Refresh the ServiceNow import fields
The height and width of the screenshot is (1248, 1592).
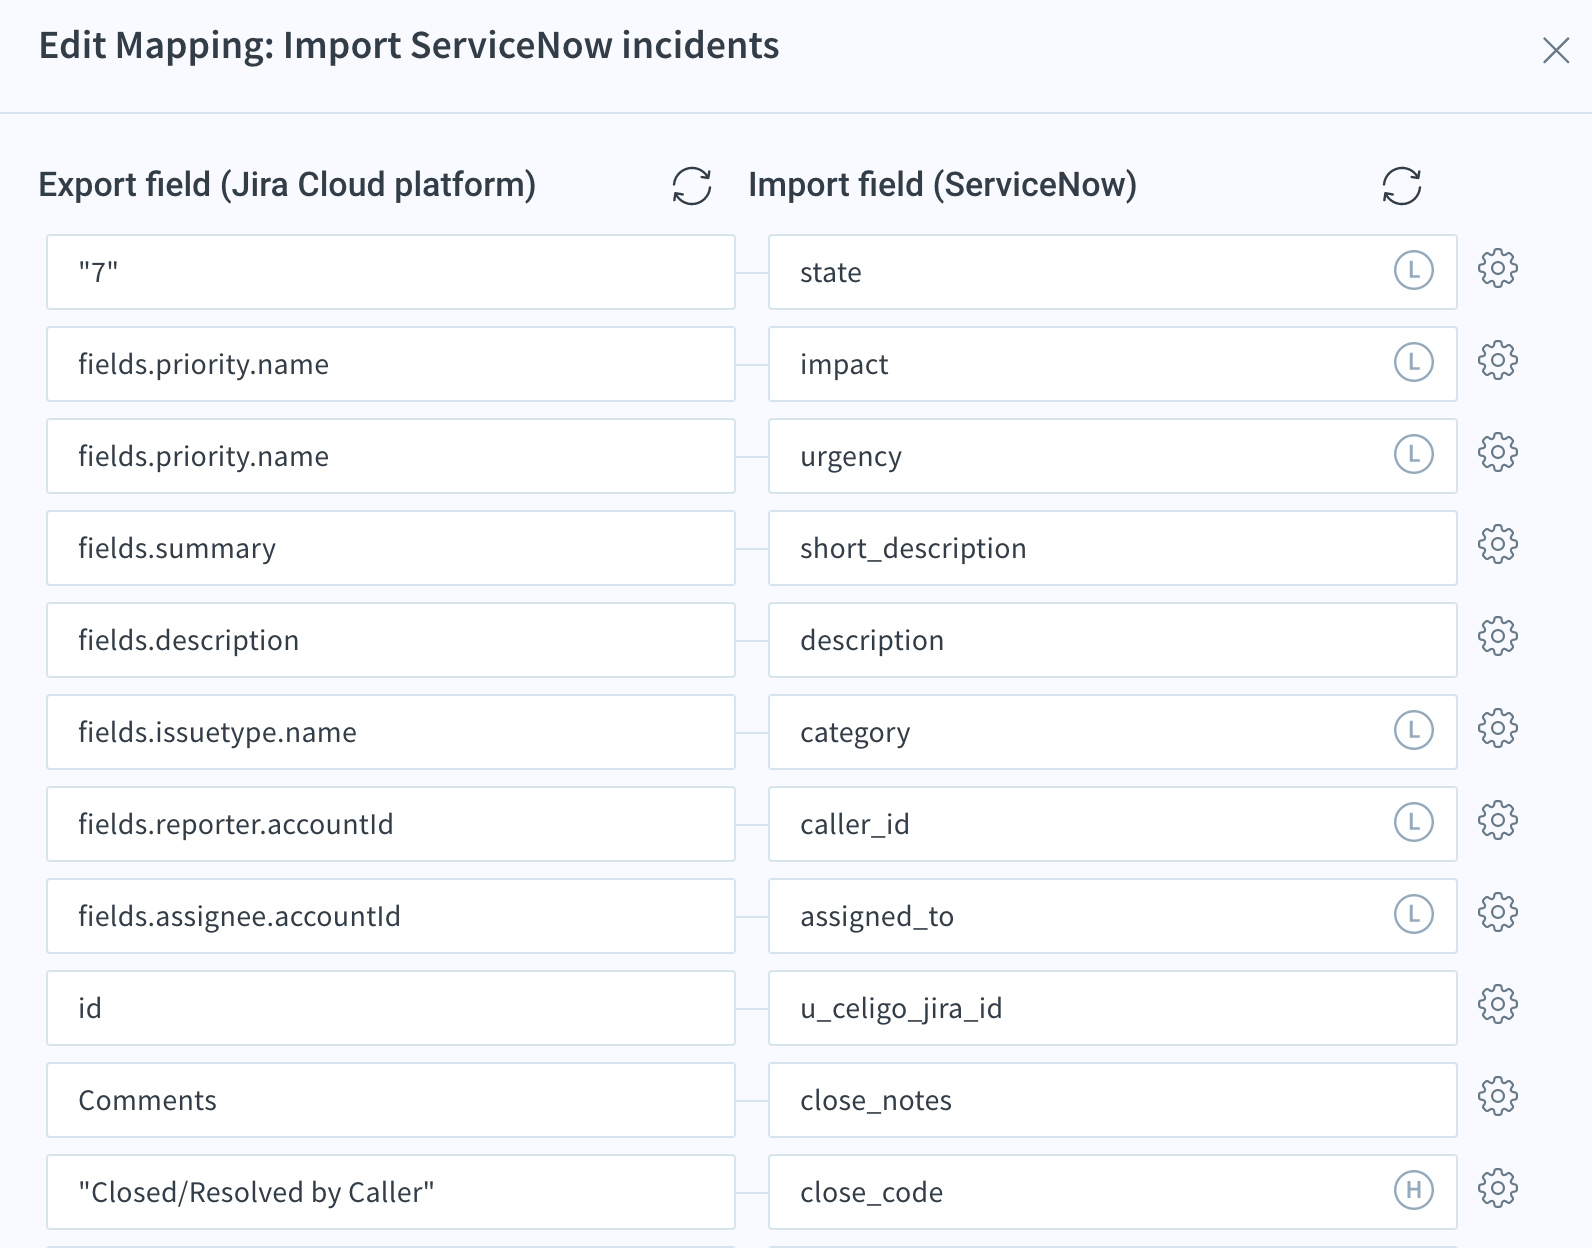coord(1402,186)
